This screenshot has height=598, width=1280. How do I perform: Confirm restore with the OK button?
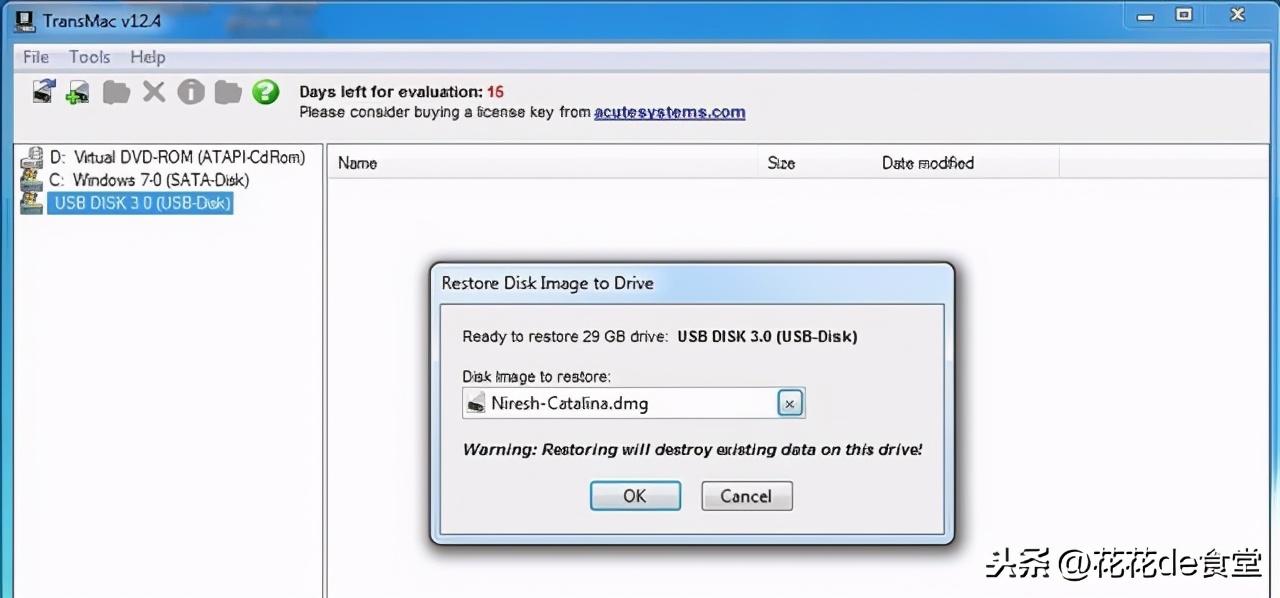[635, 496]
